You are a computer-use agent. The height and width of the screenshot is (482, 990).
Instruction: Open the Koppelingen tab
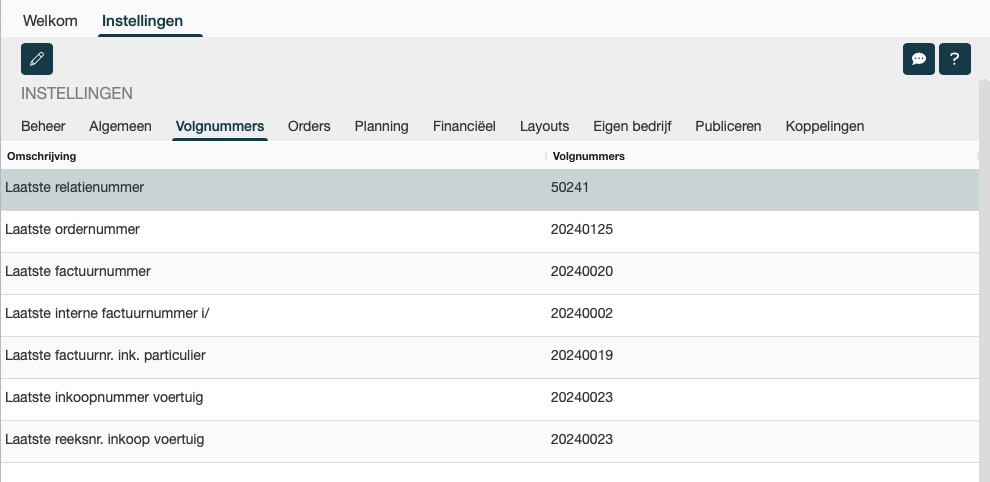click(x=825, y=126)
